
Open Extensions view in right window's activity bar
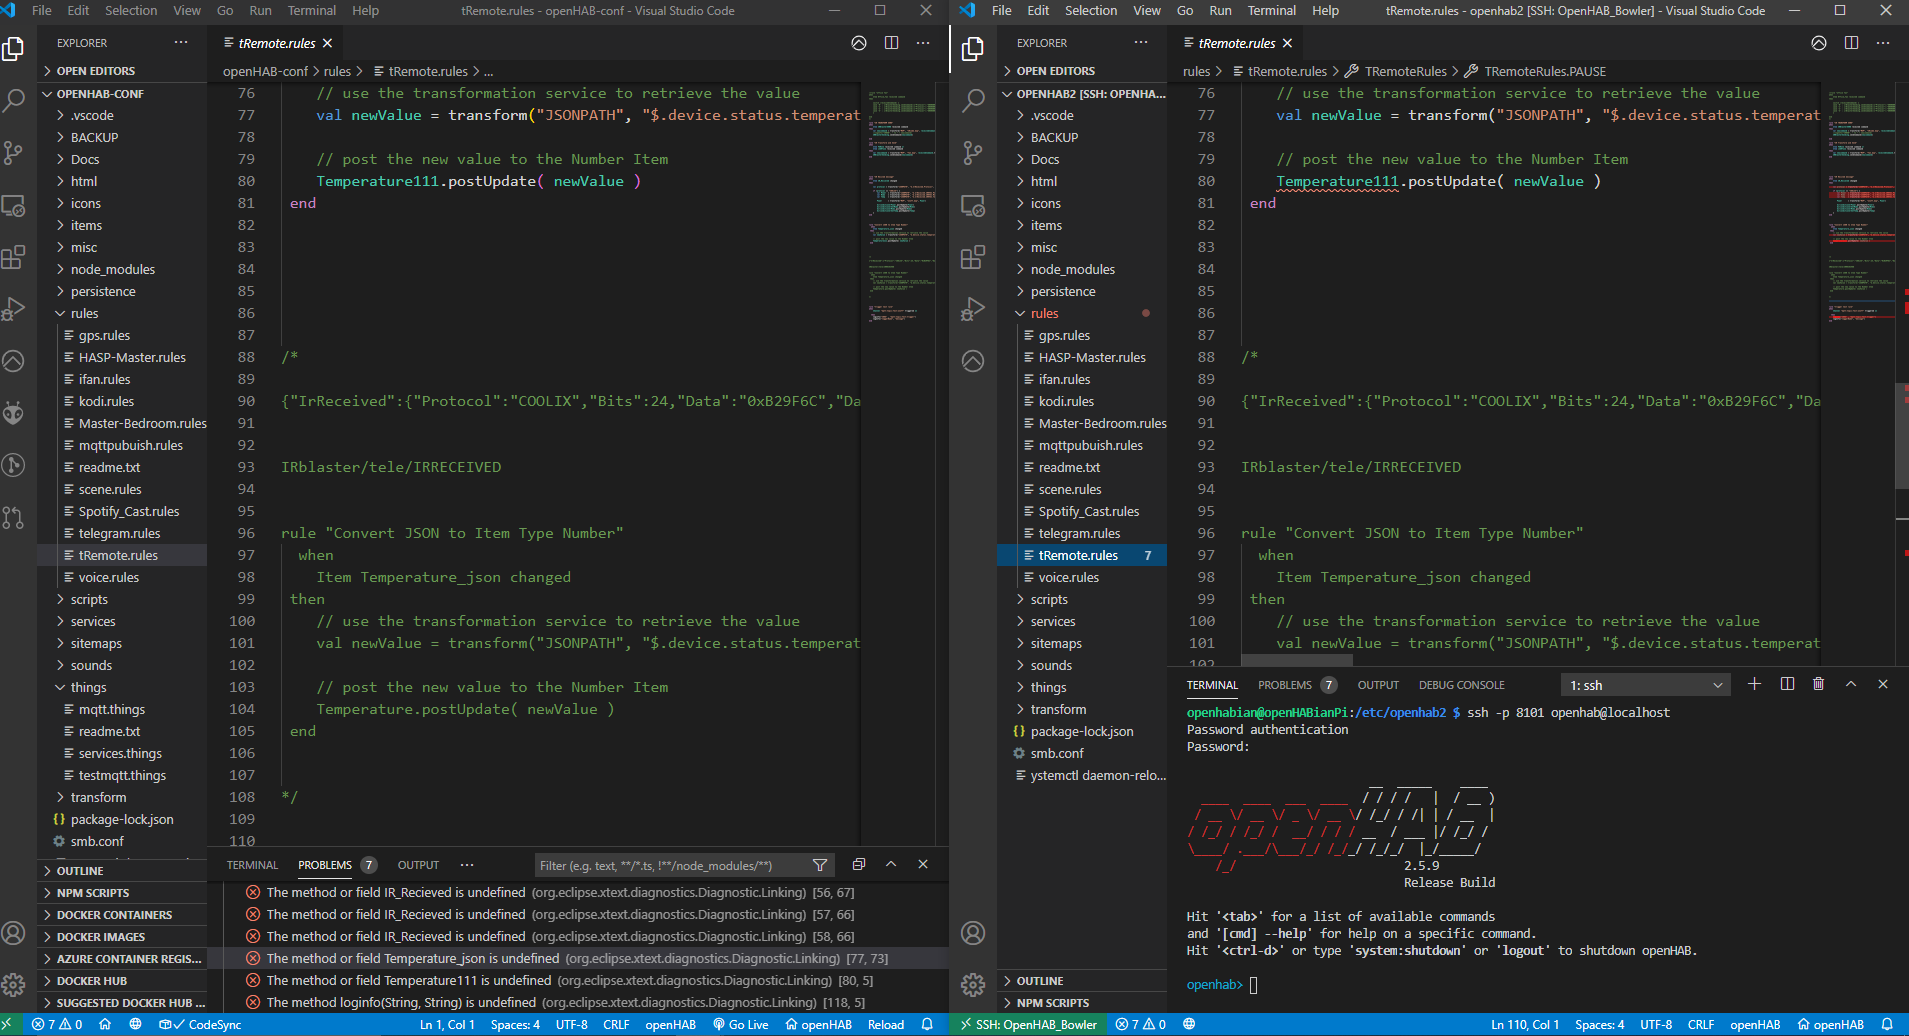tap(973, 257)
